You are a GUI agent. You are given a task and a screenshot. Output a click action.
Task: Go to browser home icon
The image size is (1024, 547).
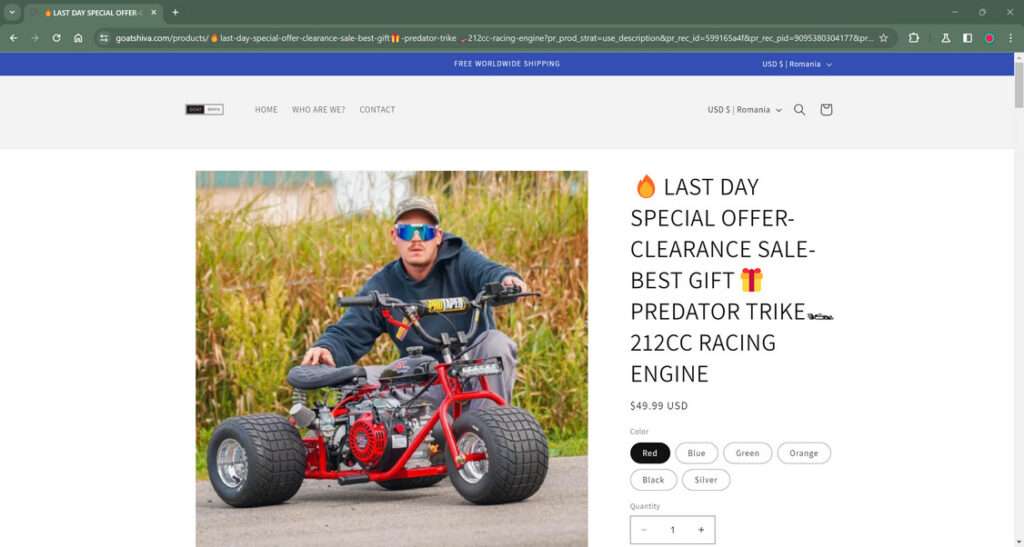click(x=78, y=38)
